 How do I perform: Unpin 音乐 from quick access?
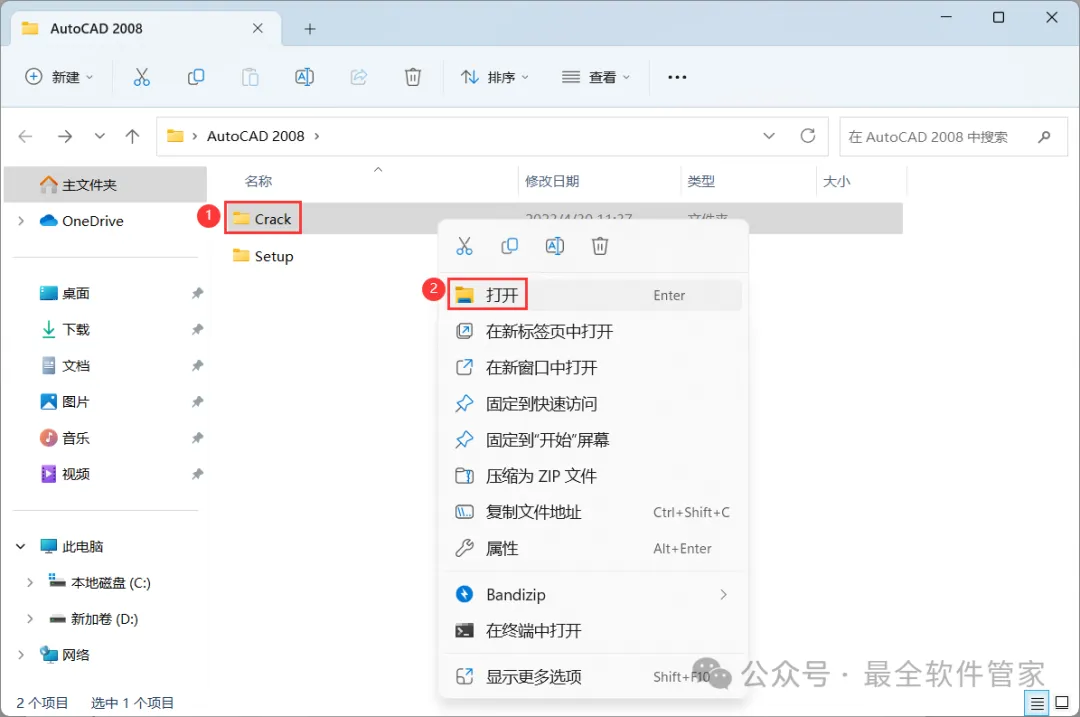click(197, 438)
